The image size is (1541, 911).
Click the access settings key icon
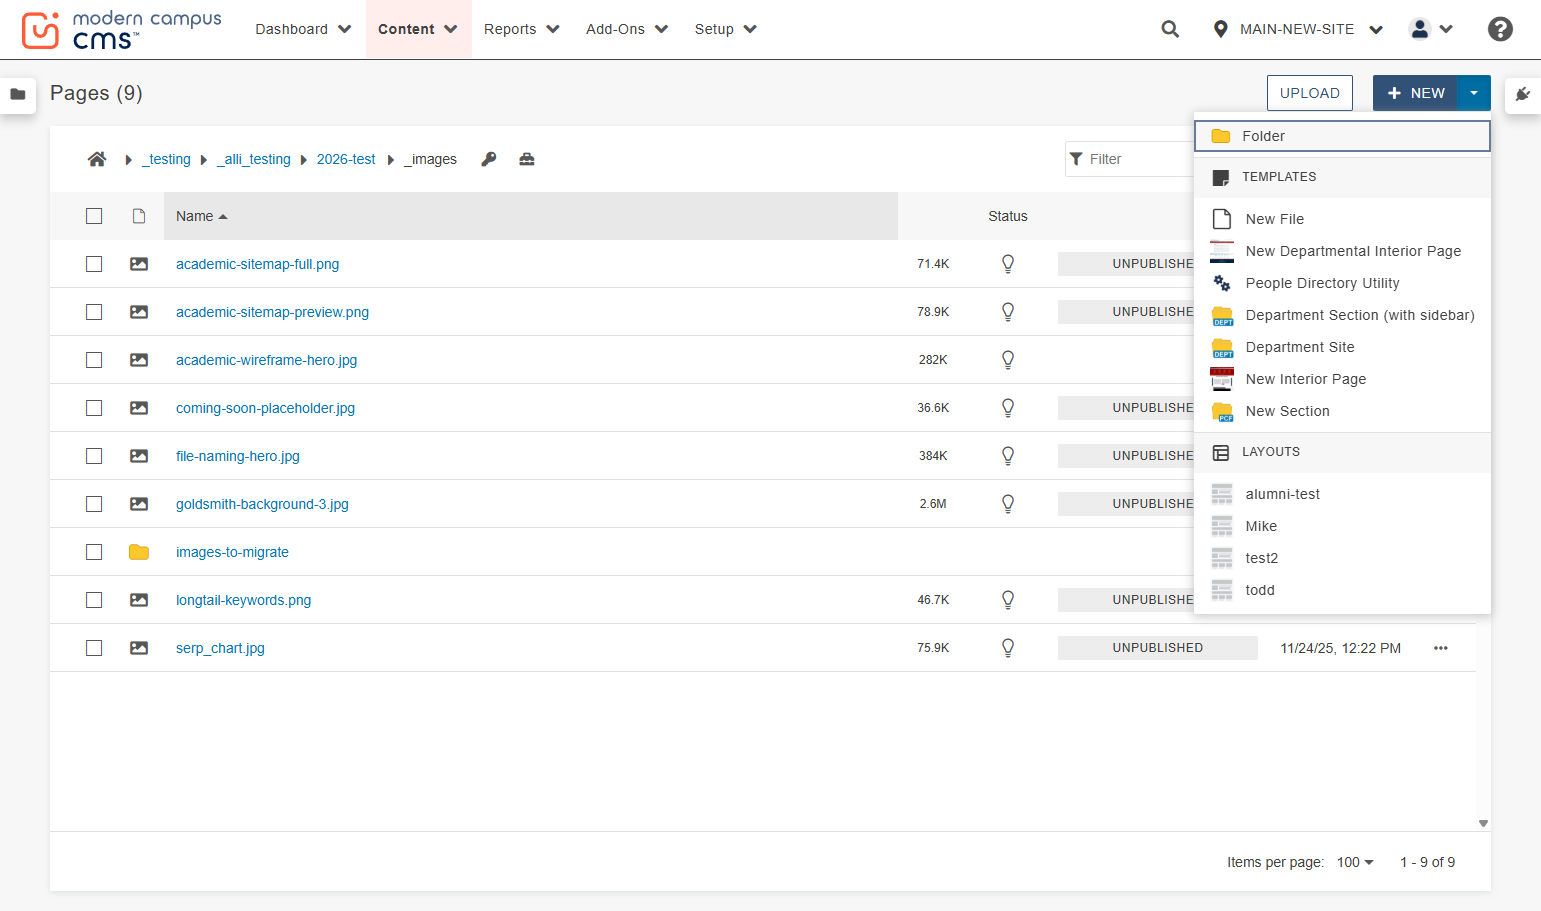[489, 159]
